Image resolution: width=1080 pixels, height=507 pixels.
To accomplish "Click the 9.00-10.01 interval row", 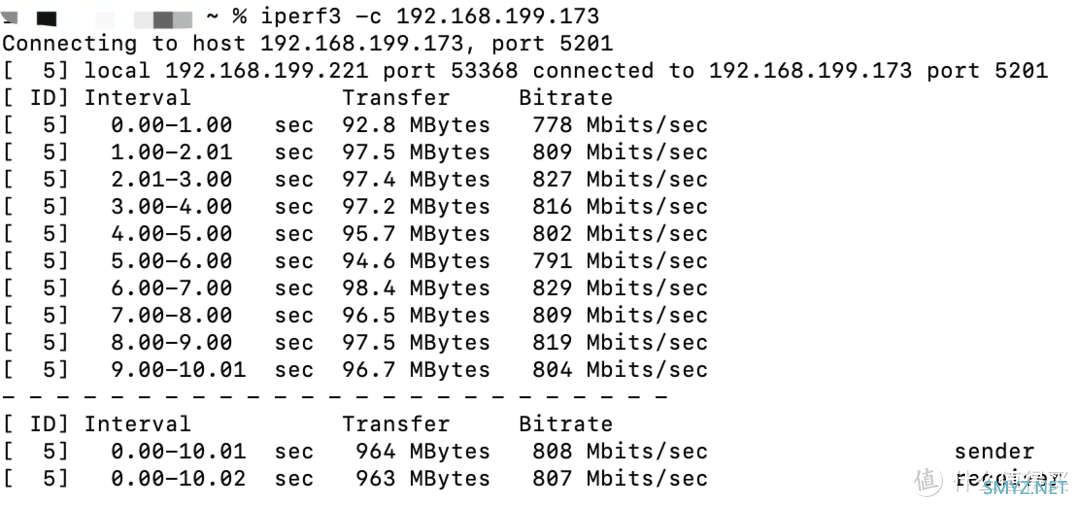I will pos(355,369).
